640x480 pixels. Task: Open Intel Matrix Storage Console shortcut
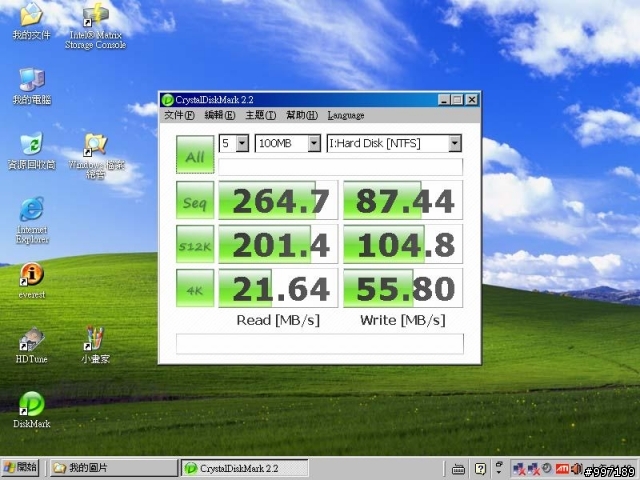(96, 16)
